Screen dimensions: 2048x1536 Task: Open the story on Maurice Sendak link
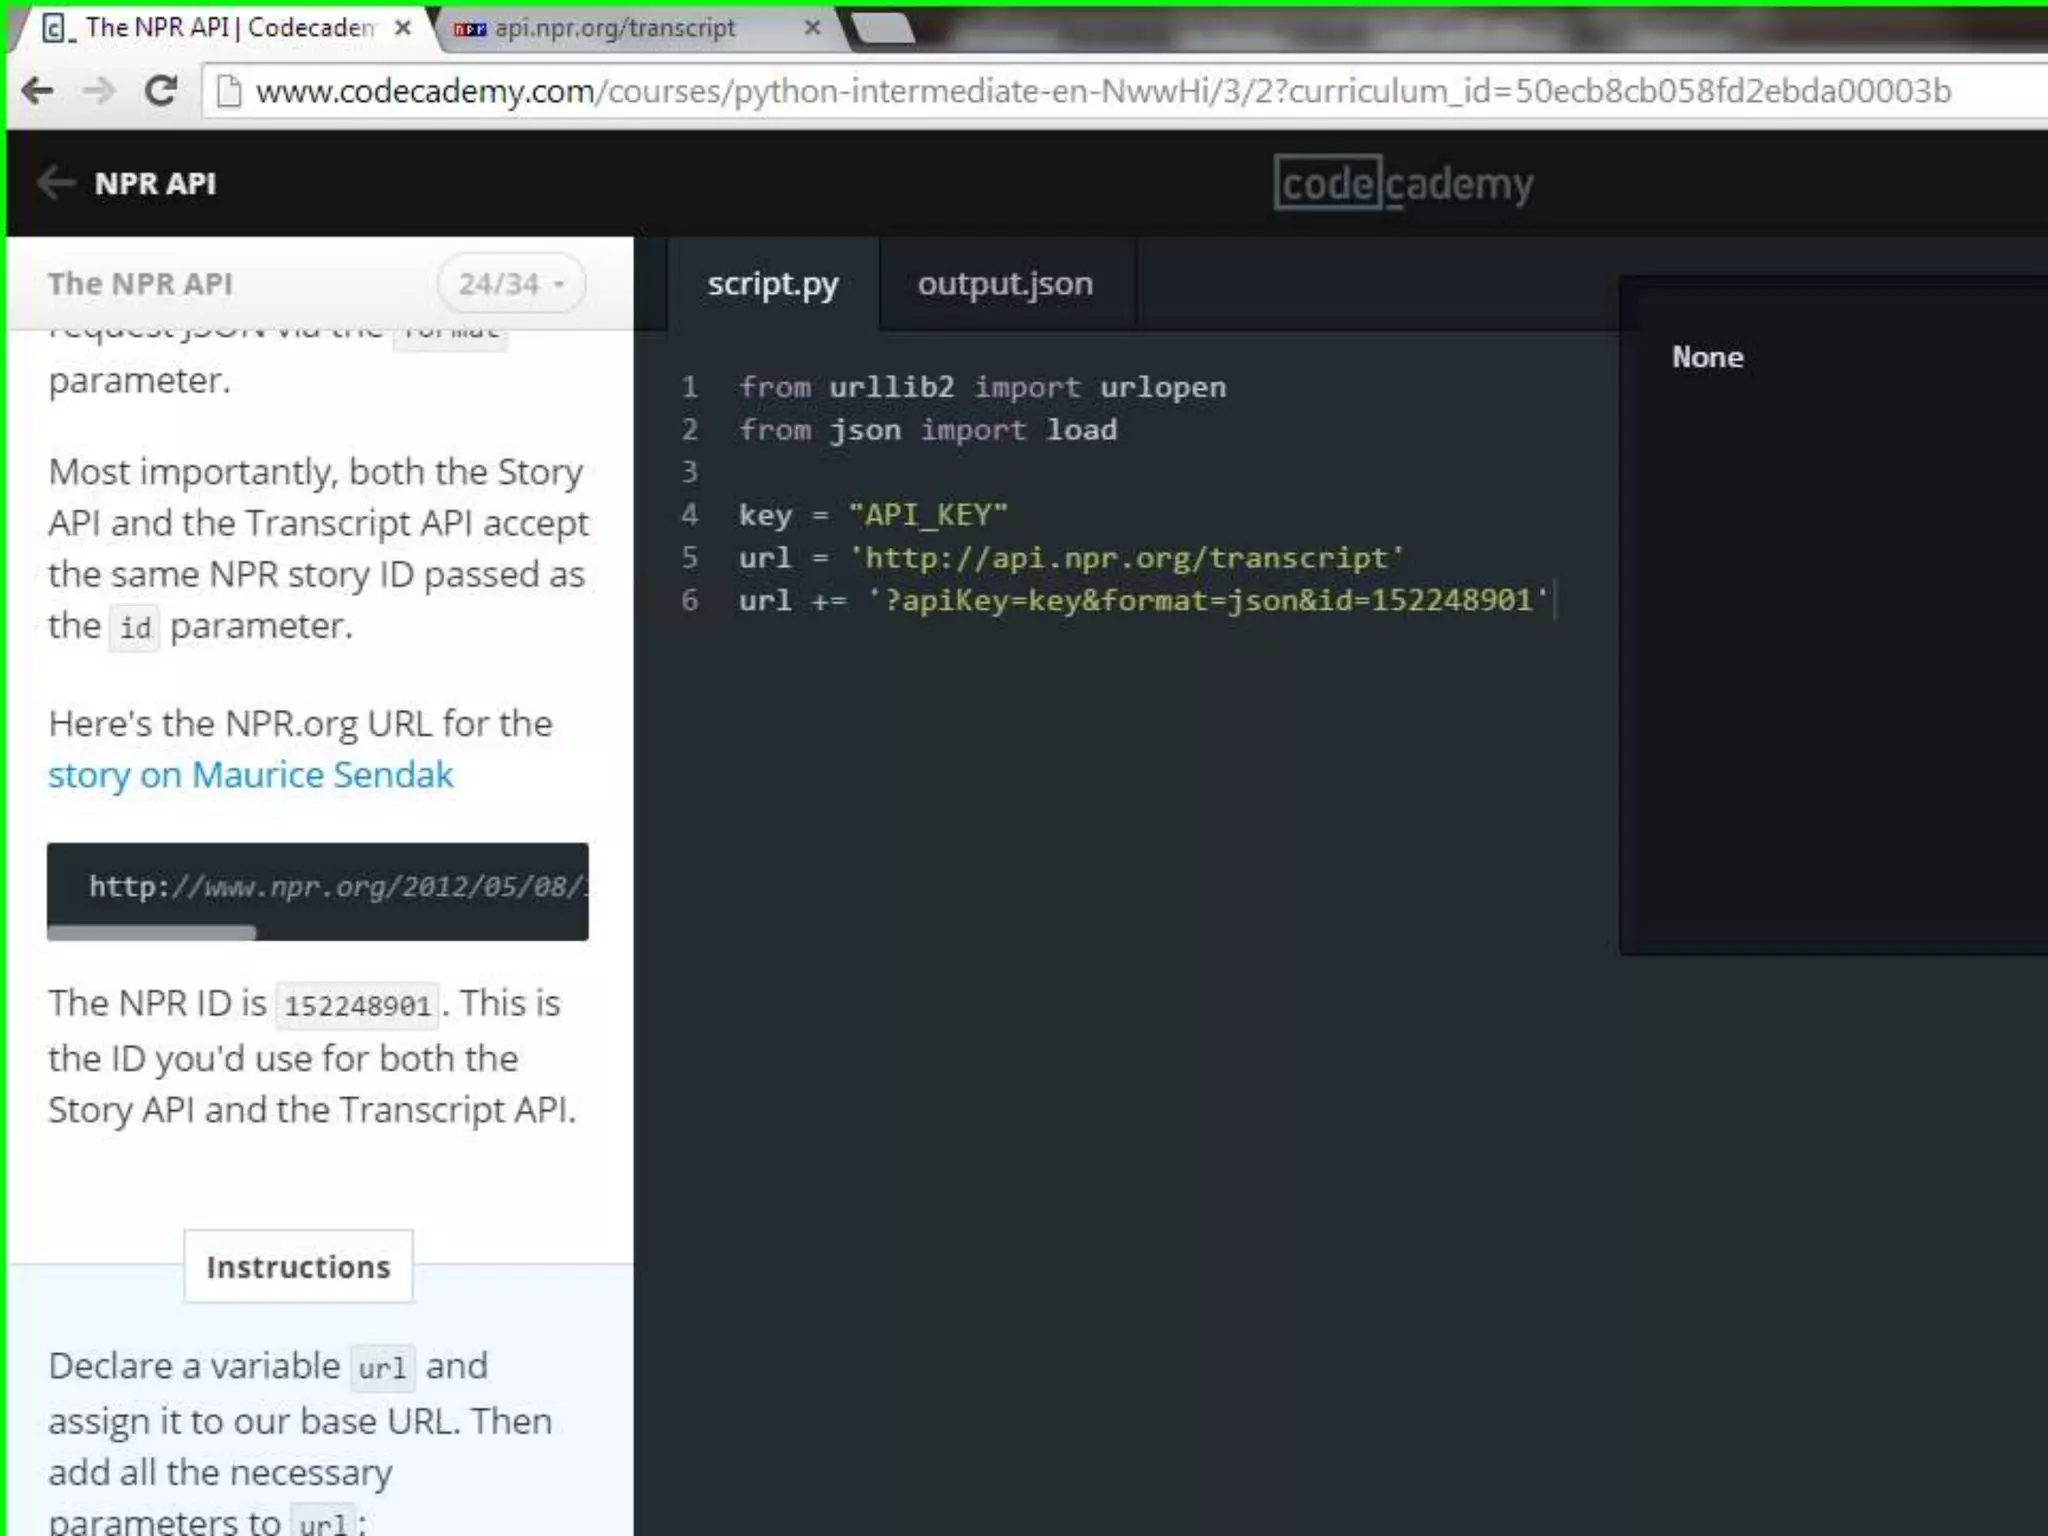click(x=250, y=775)
